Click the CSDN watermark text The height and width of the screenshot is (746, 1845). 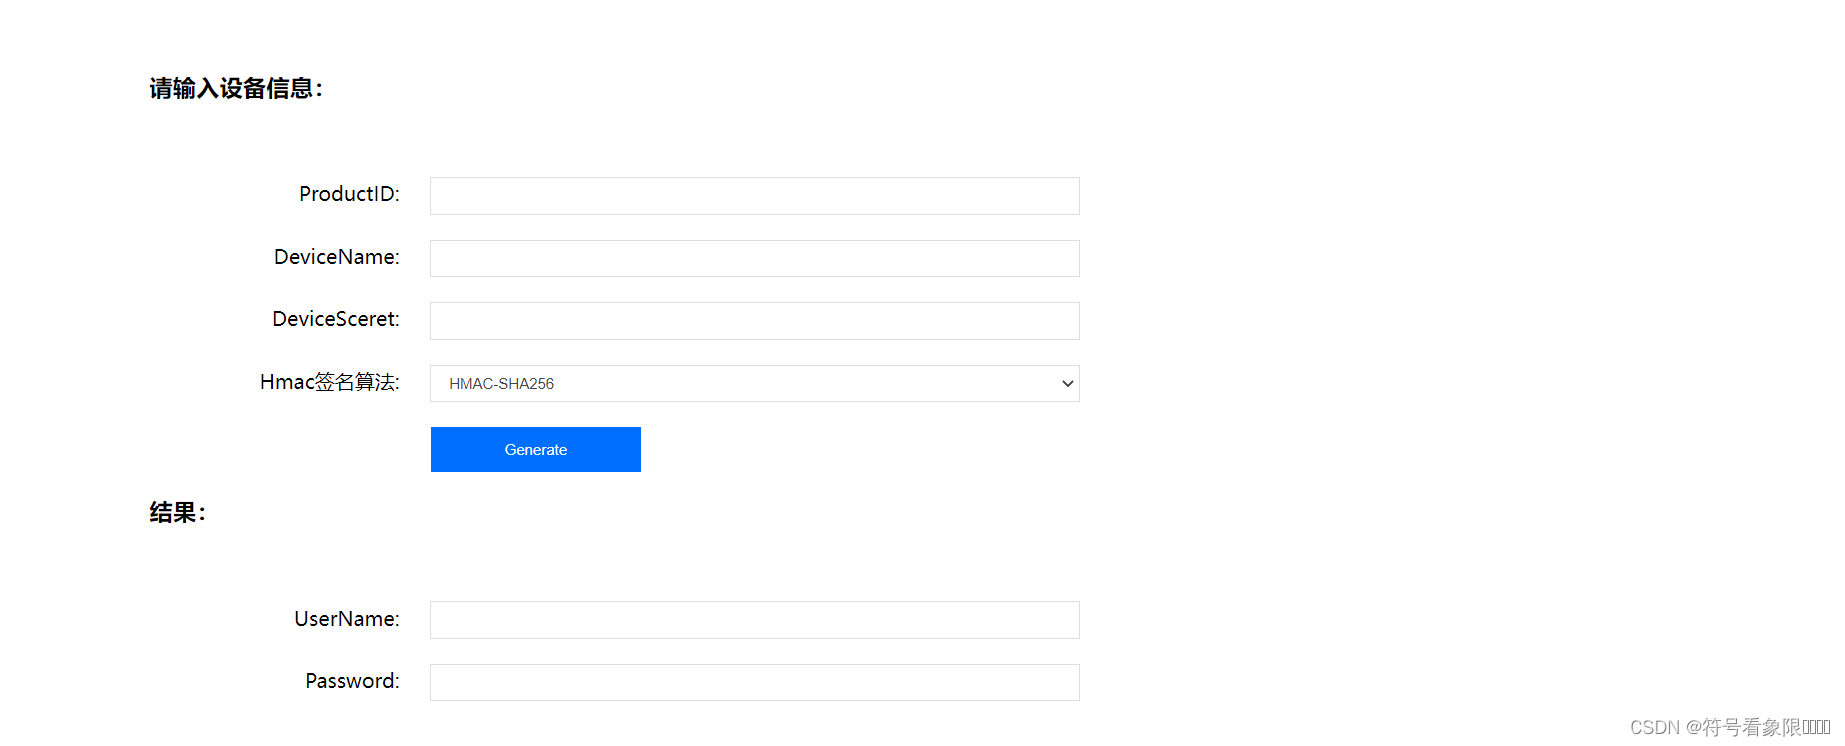click(1655, 728)
